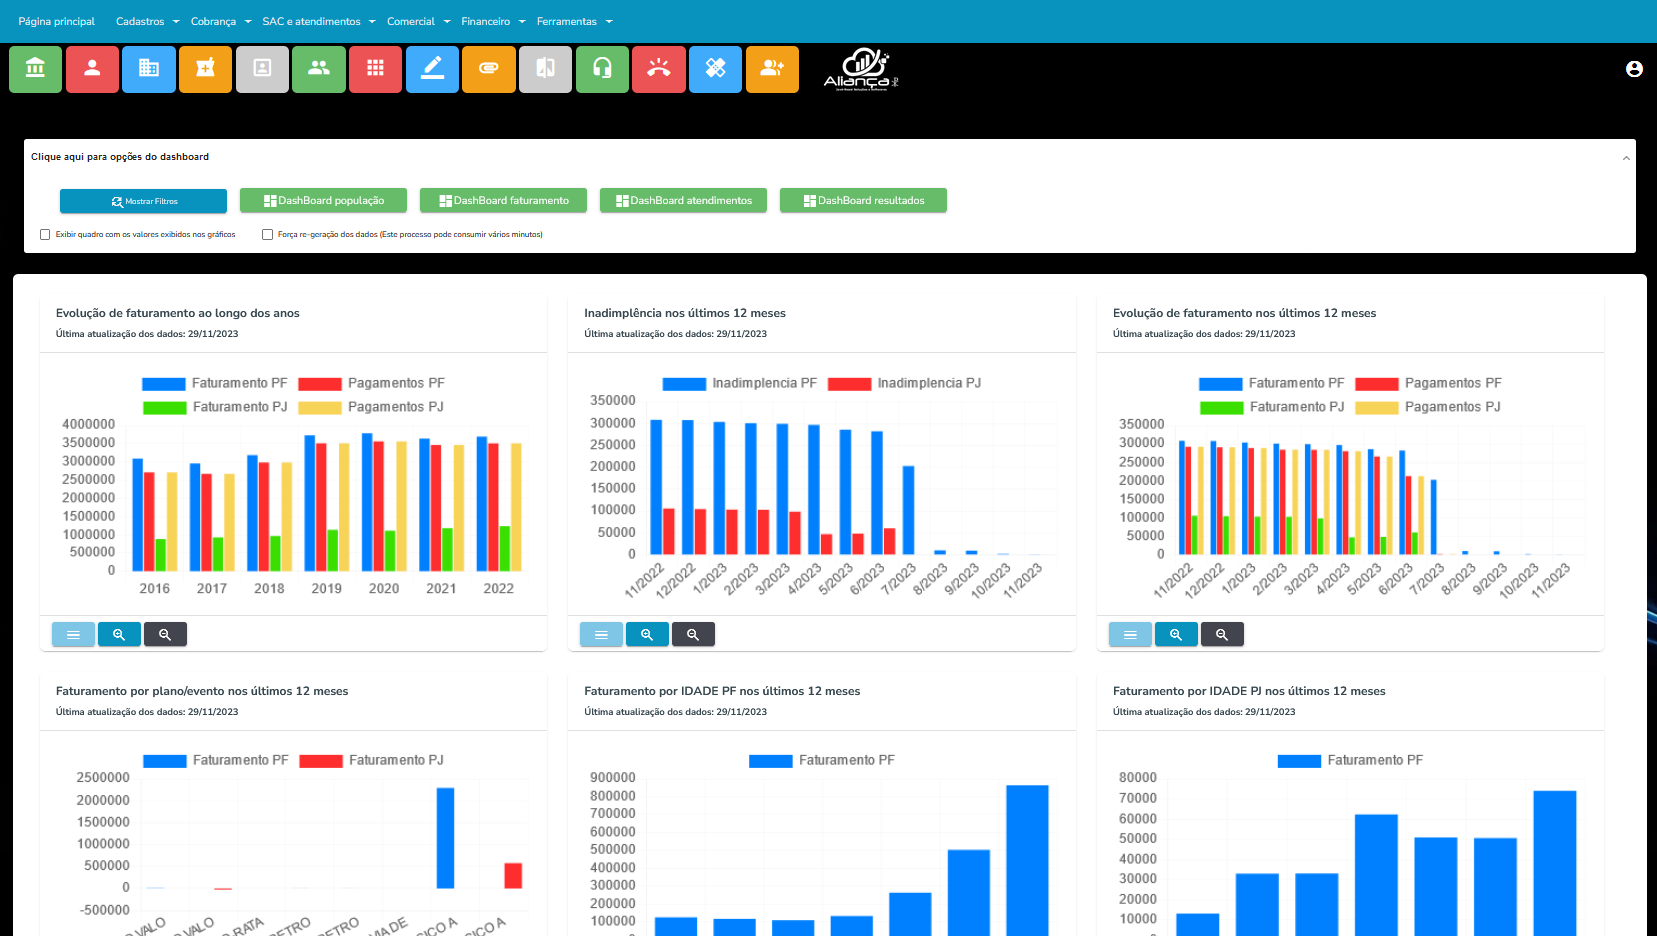Screen dimensions: 1657x936
Task: Click the Mostrar Filtros button
Action: pos(143,201)
